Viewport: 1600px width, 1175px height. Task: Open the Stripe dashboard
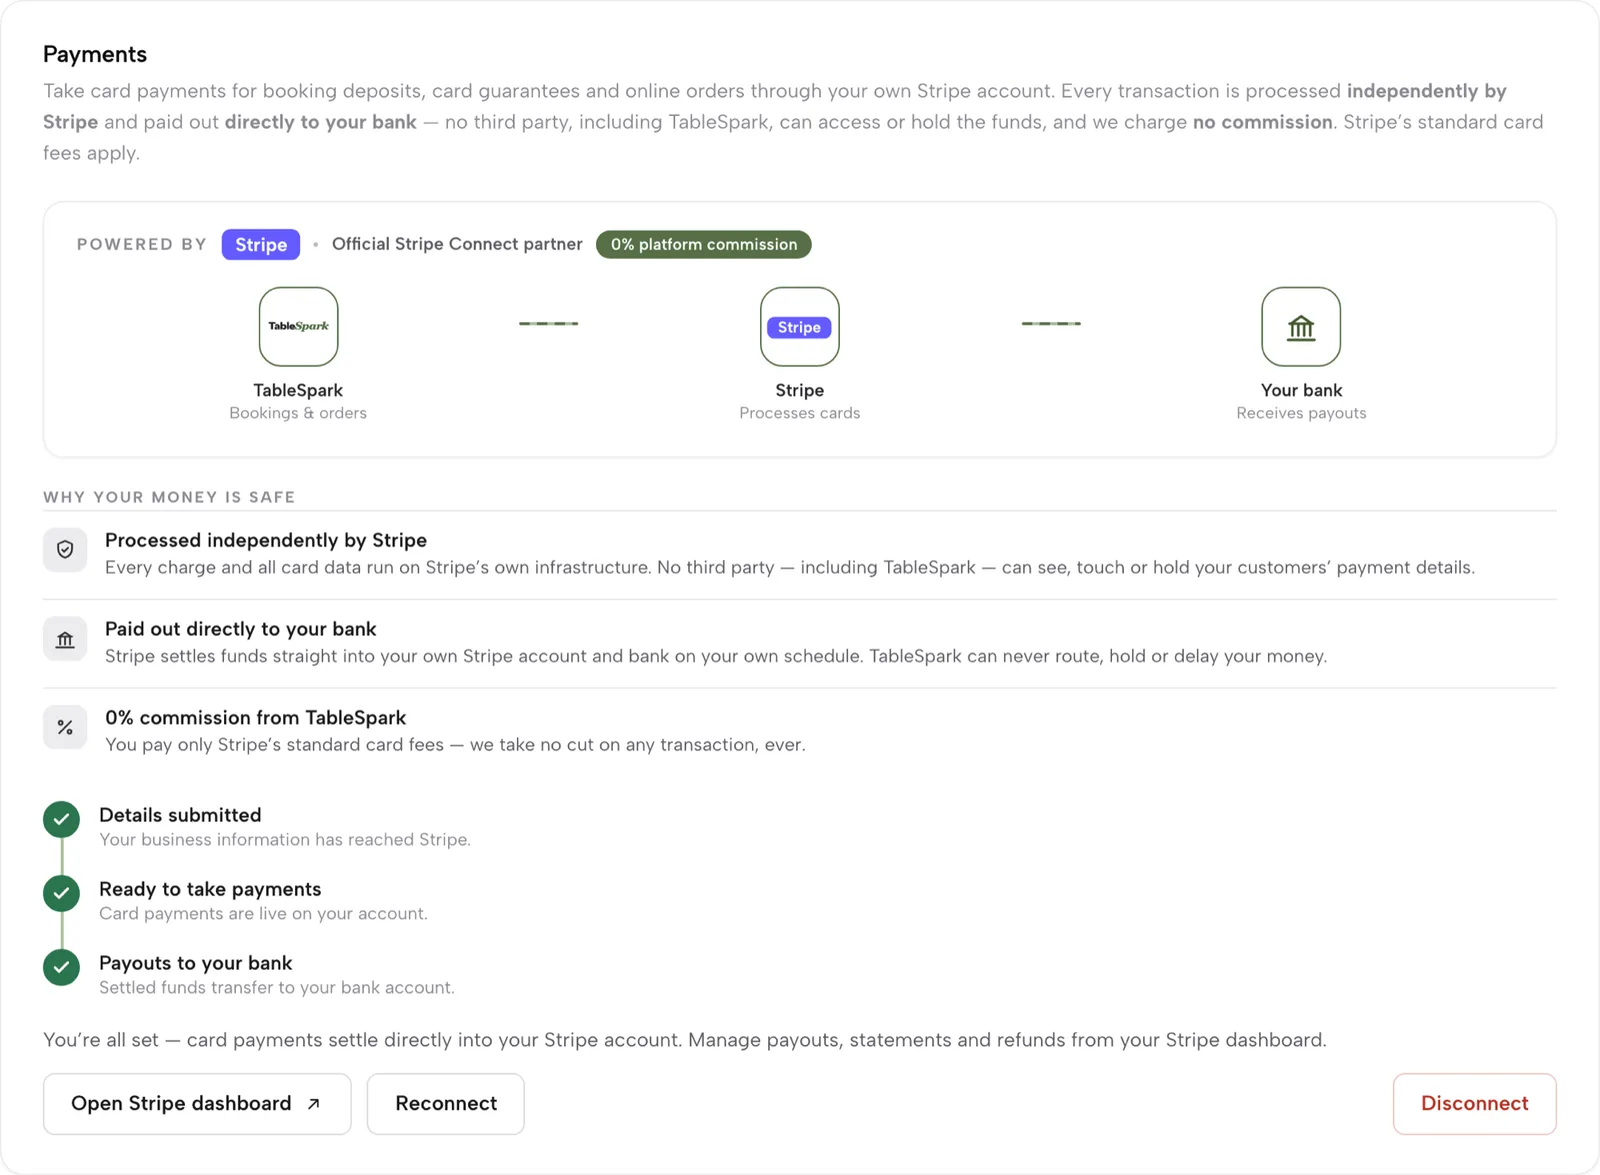pos(197,1104)
